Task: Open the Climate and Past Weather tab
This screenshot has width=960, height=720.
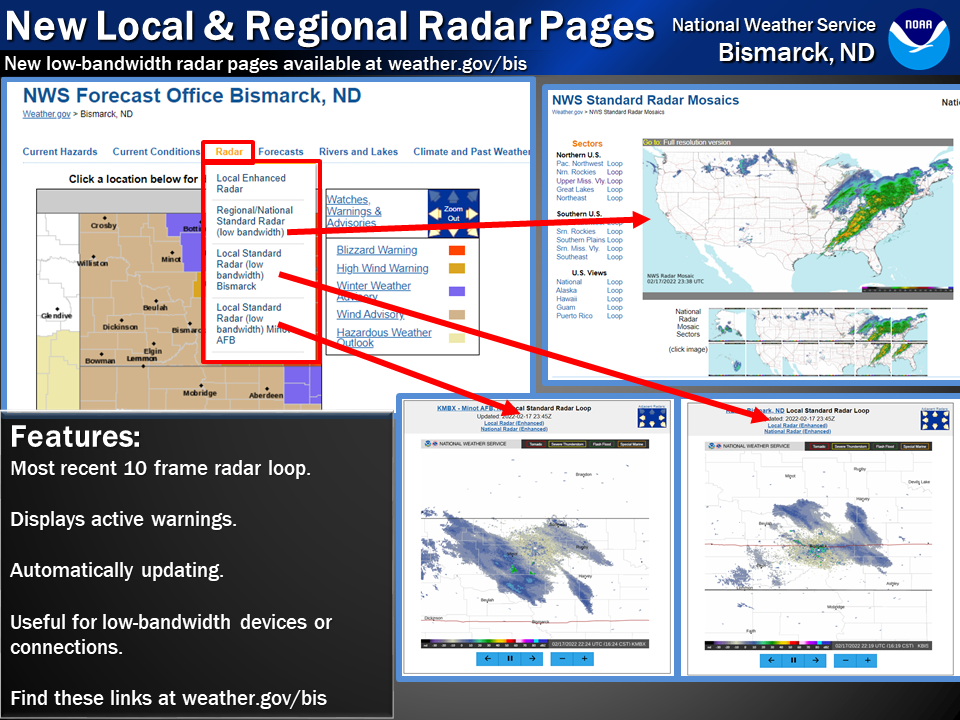Action: point(471,152)
